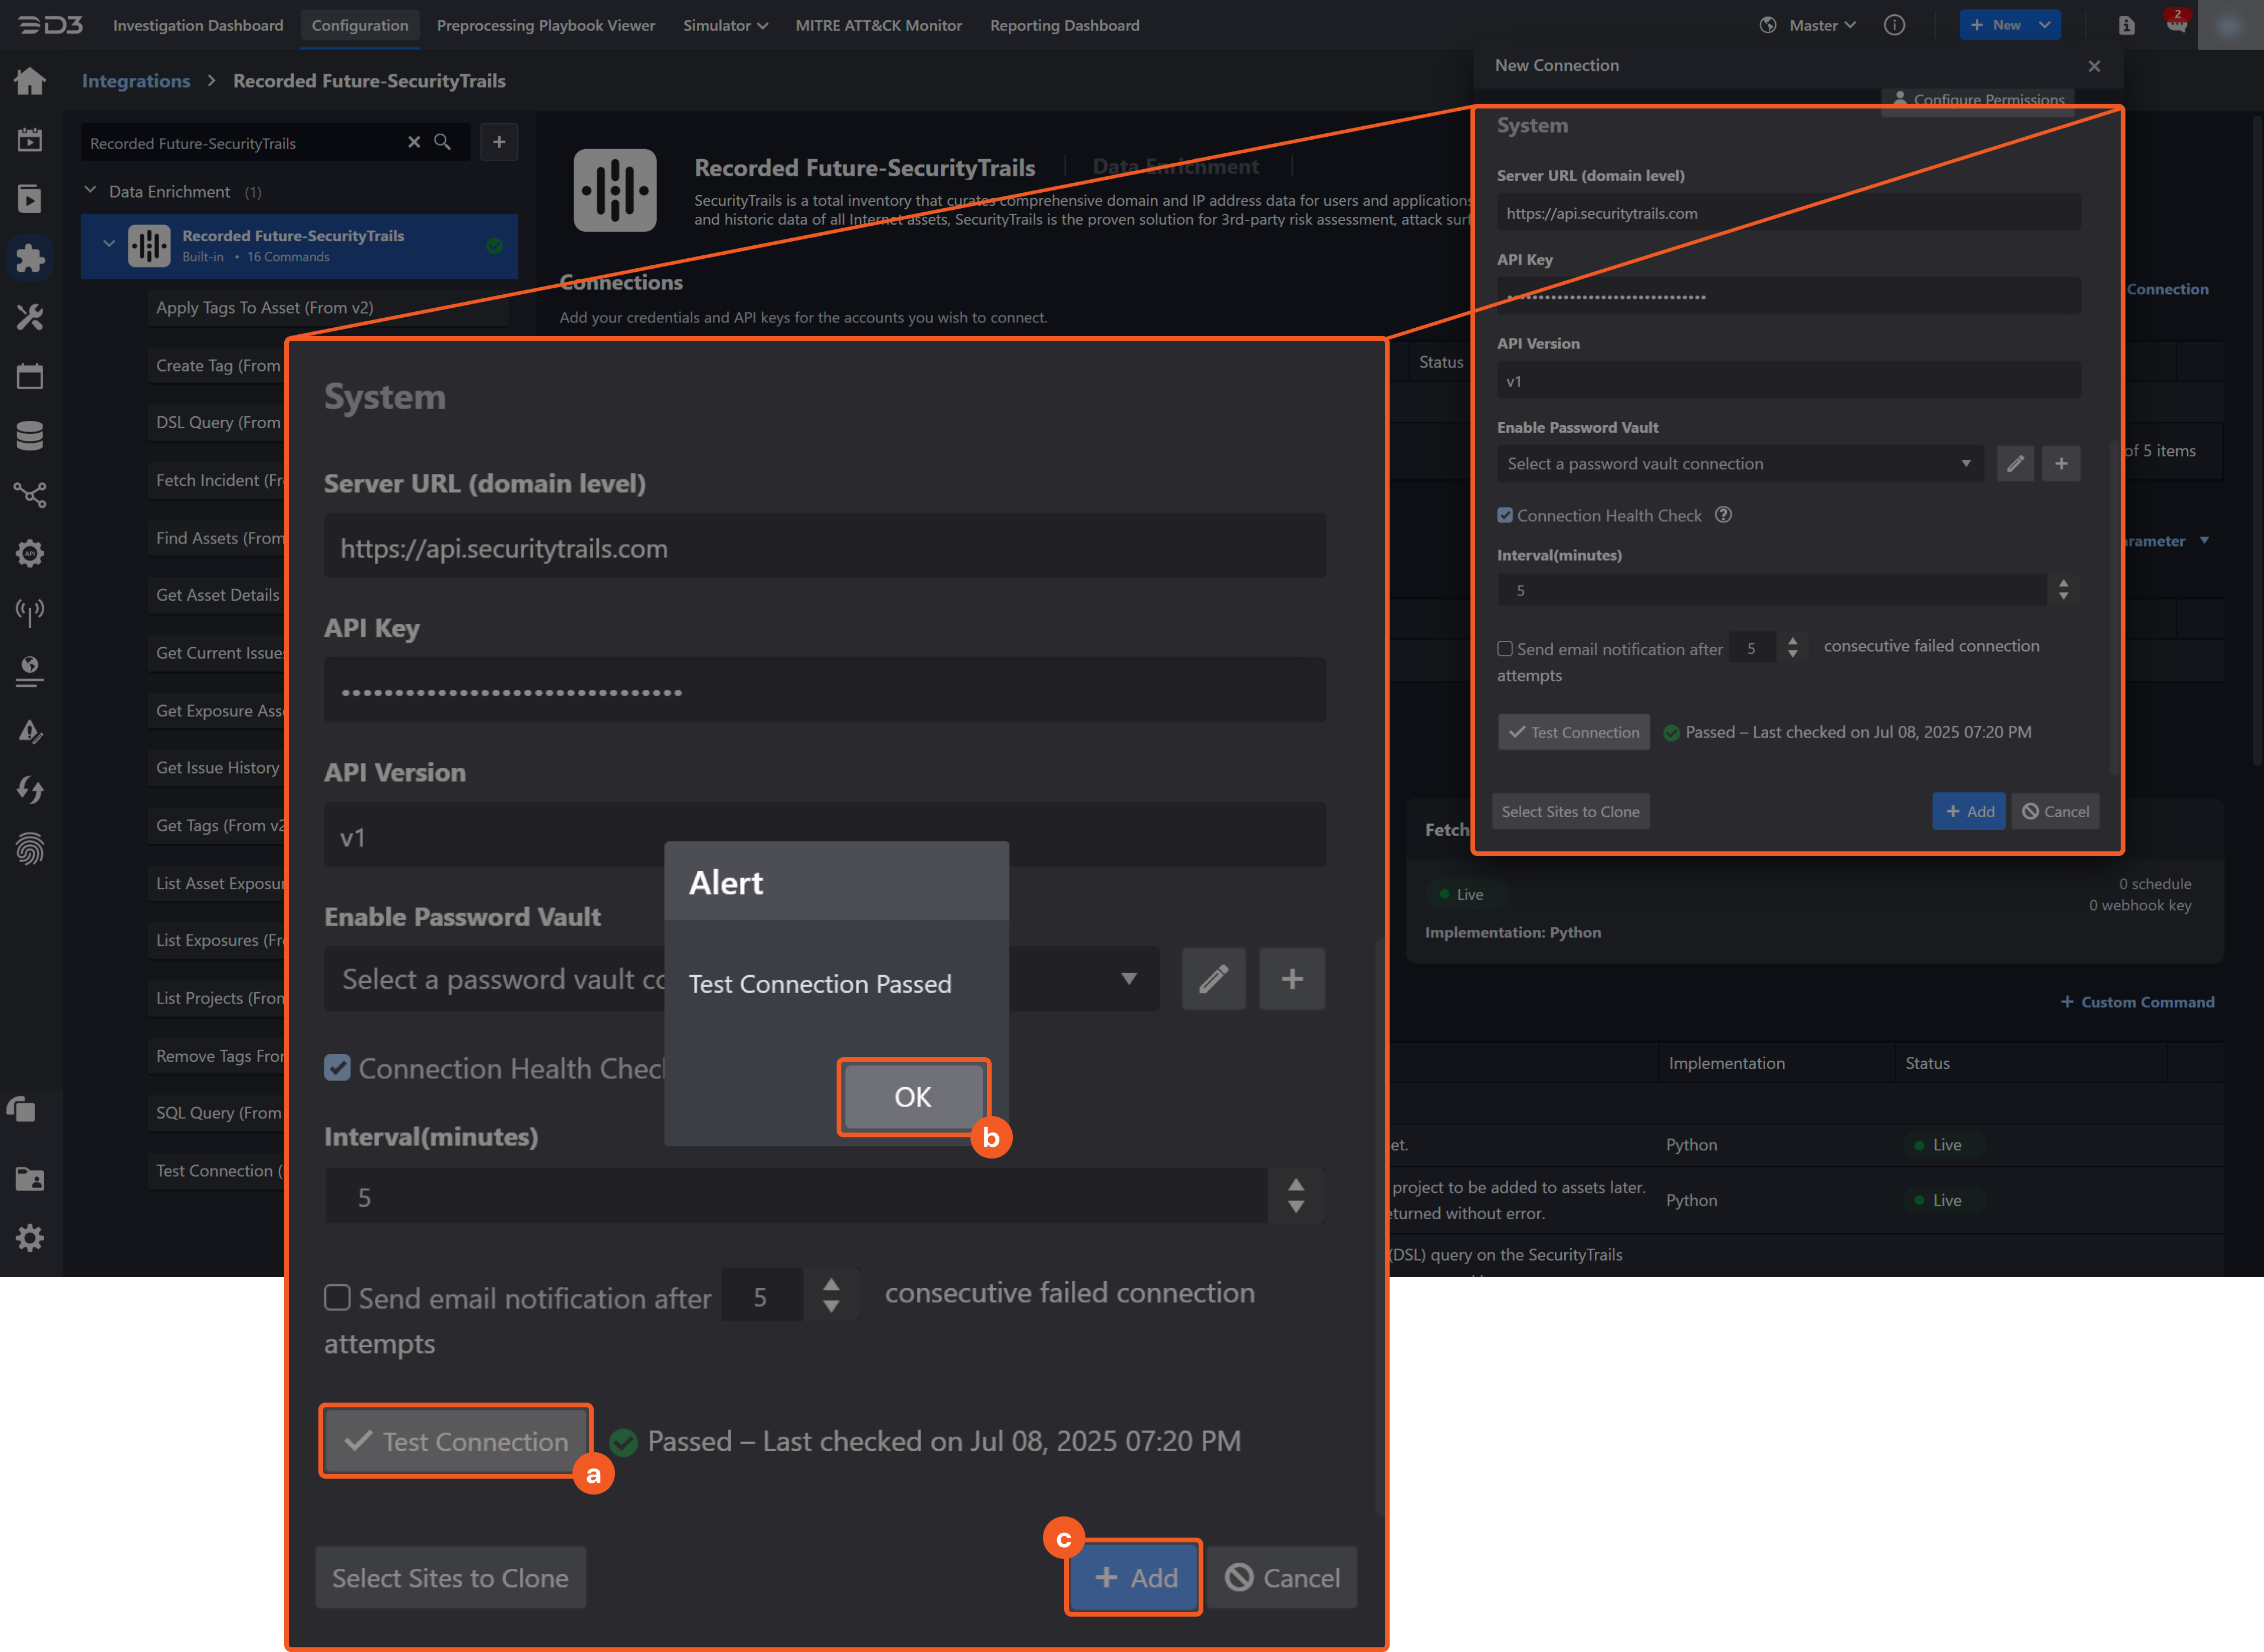
Task: Click the pencil edit icon beside password vault
Action: coord(1213,979)
